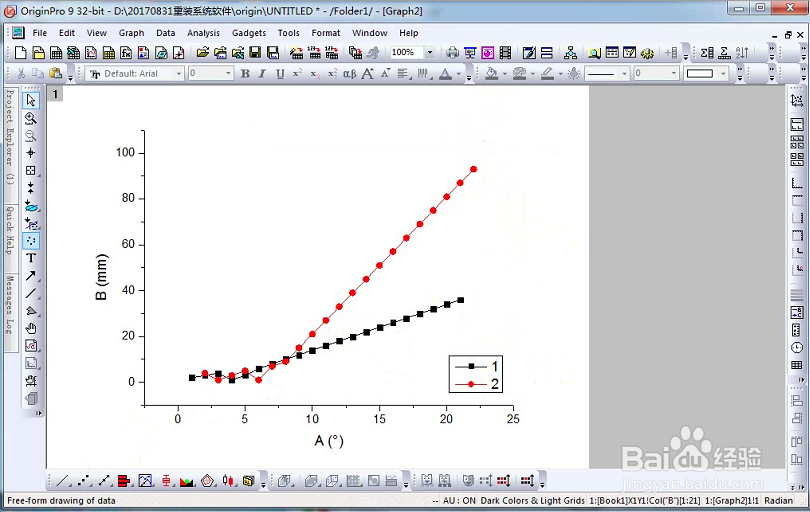Open the Format menu
The image size is (810, 512).
(325, 33)
